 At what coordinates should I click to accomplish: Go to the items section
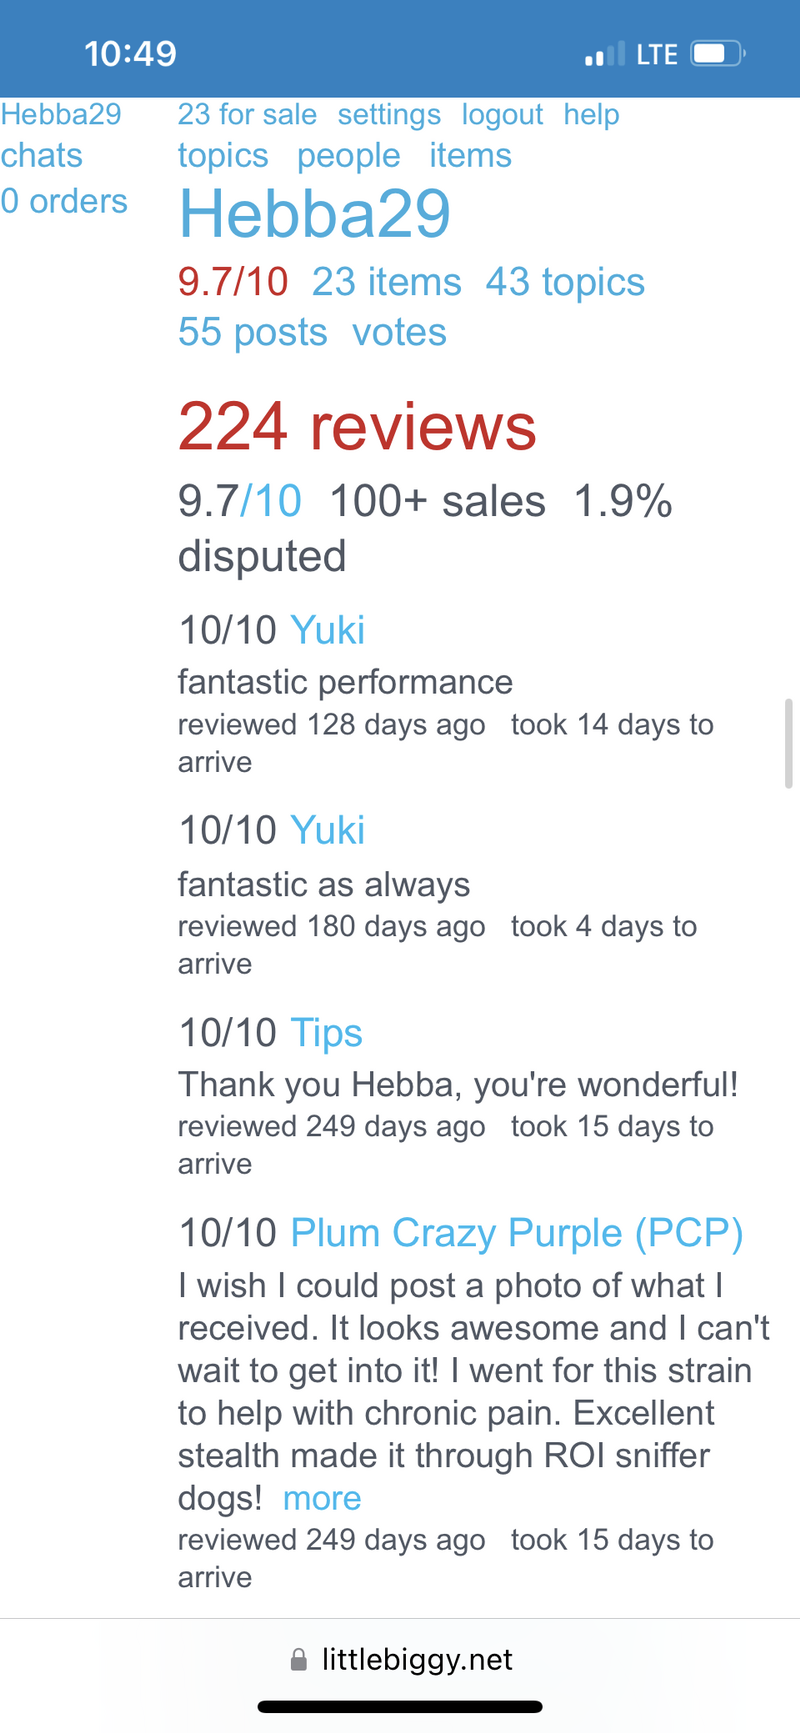click(x=470, y=156)
